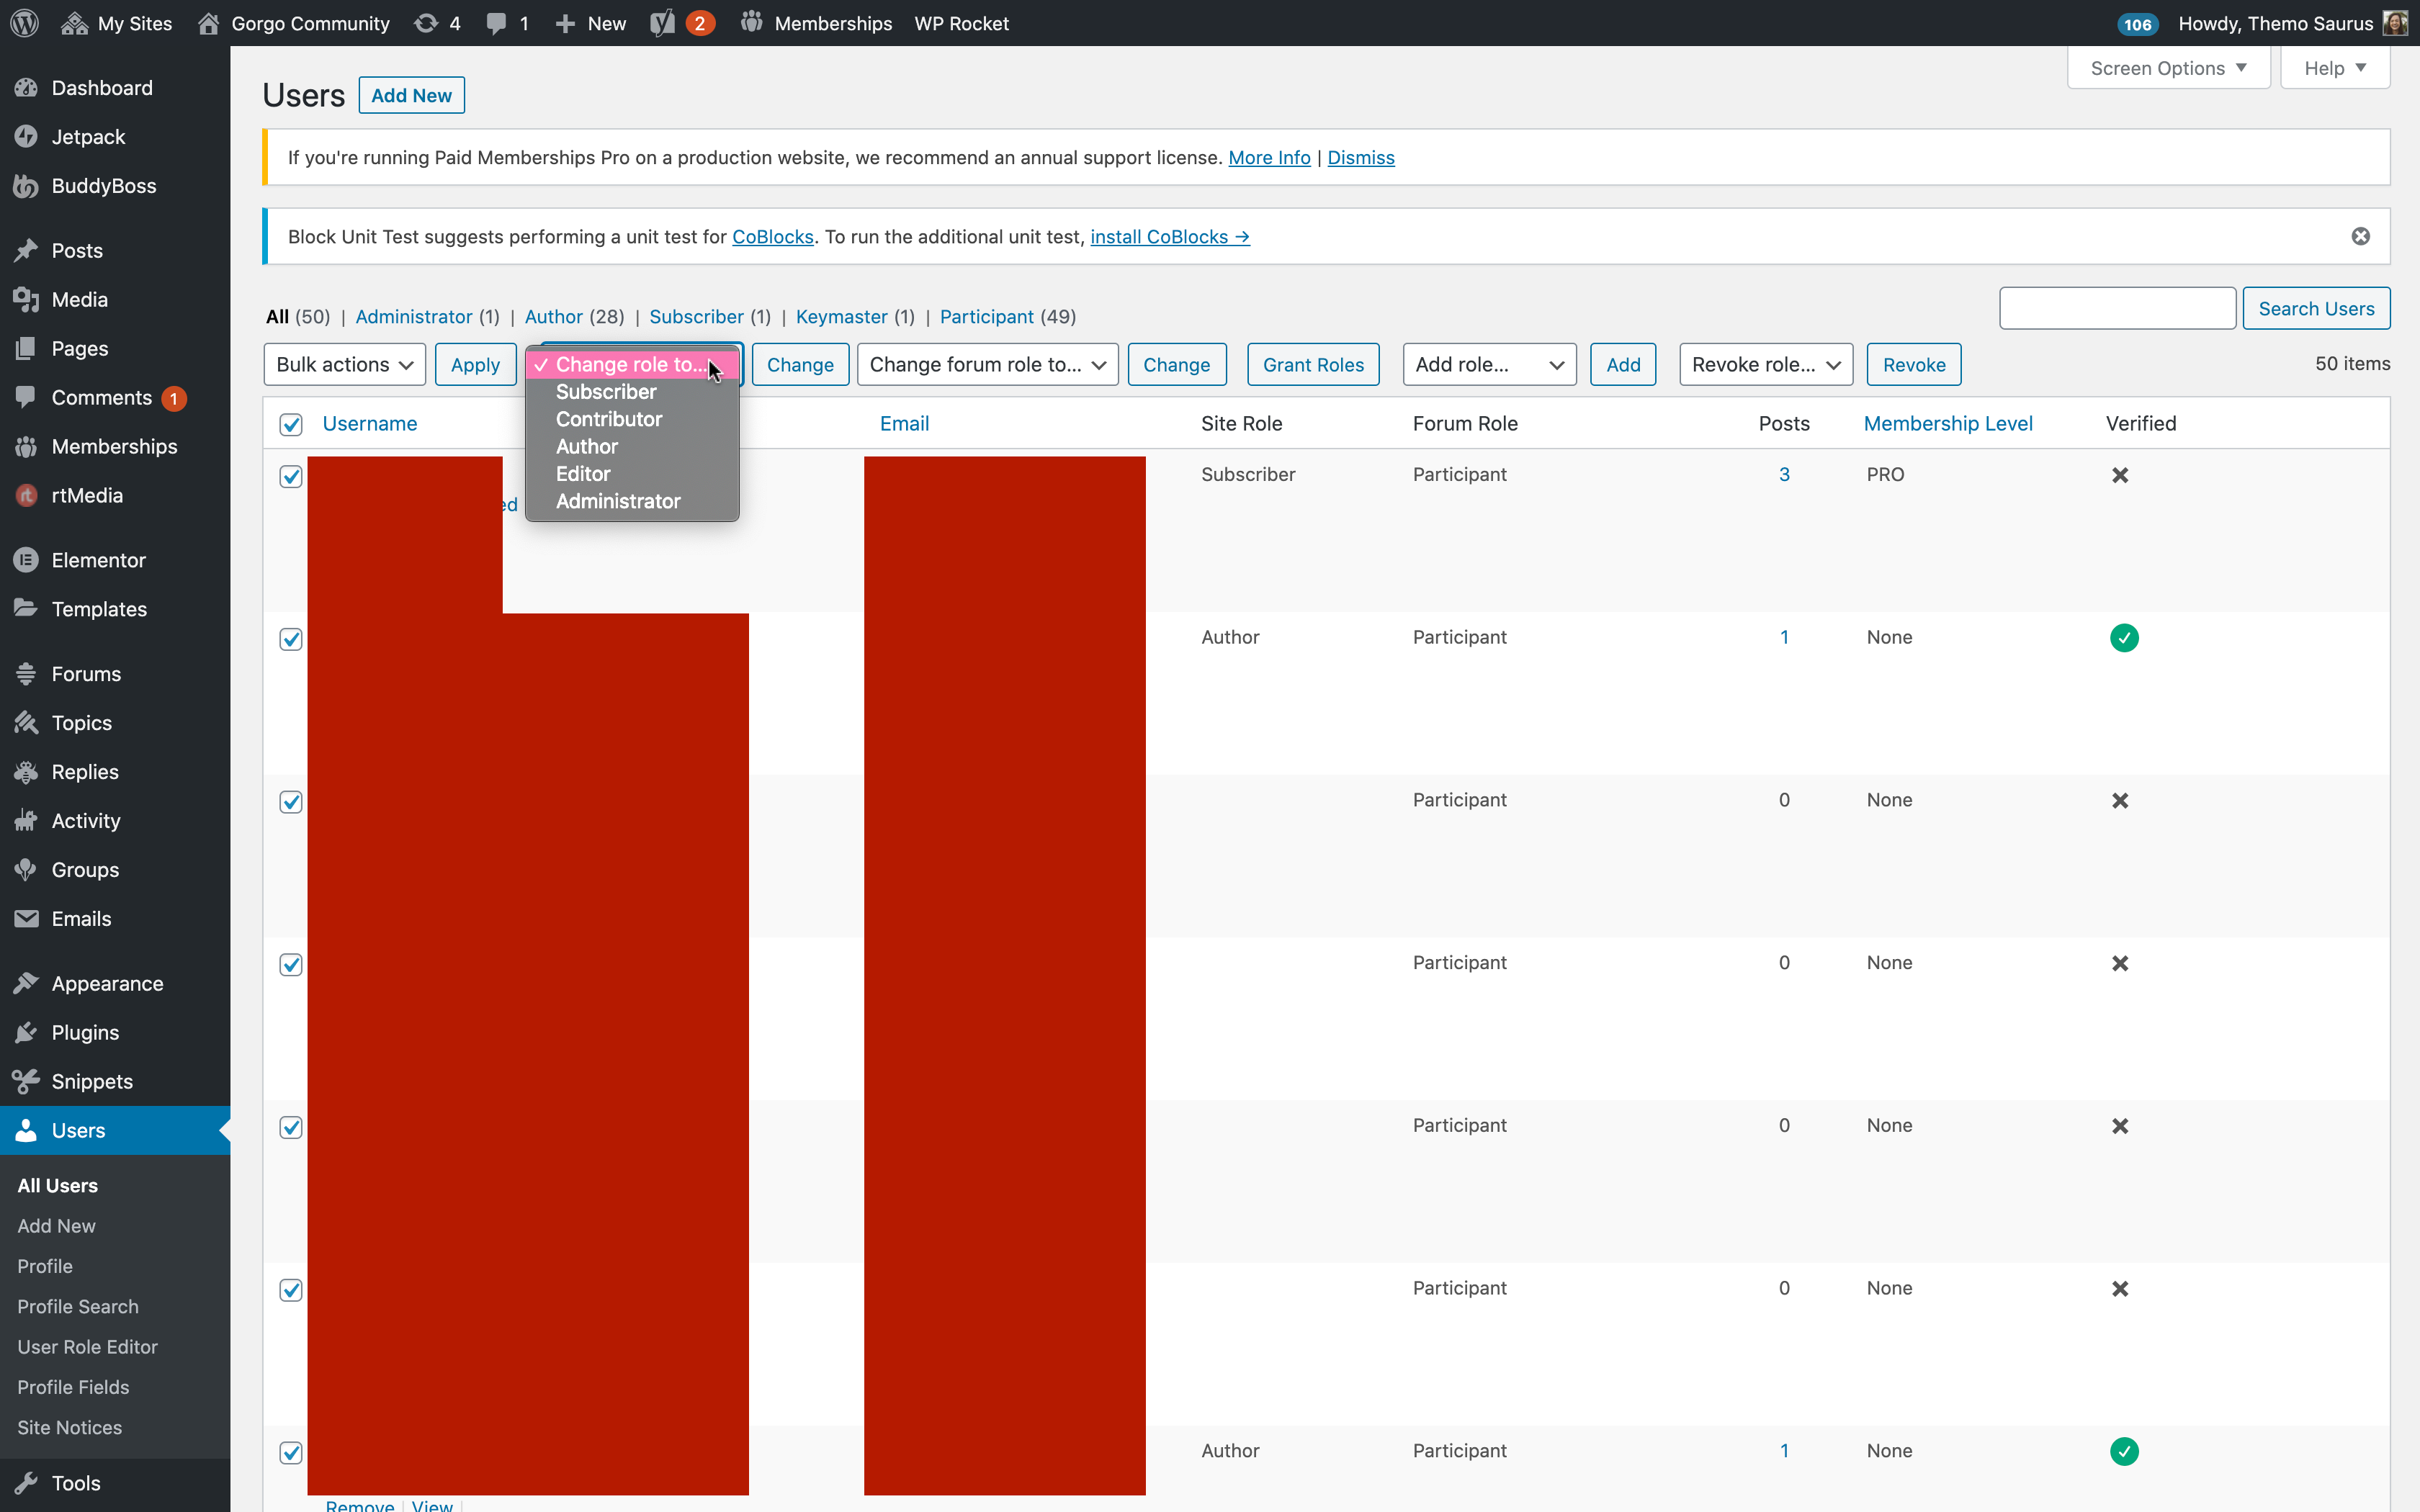Uncheck the Subscriber PRO row checkbox
Screen dimensions: 2420x1512
coord(291,476)
